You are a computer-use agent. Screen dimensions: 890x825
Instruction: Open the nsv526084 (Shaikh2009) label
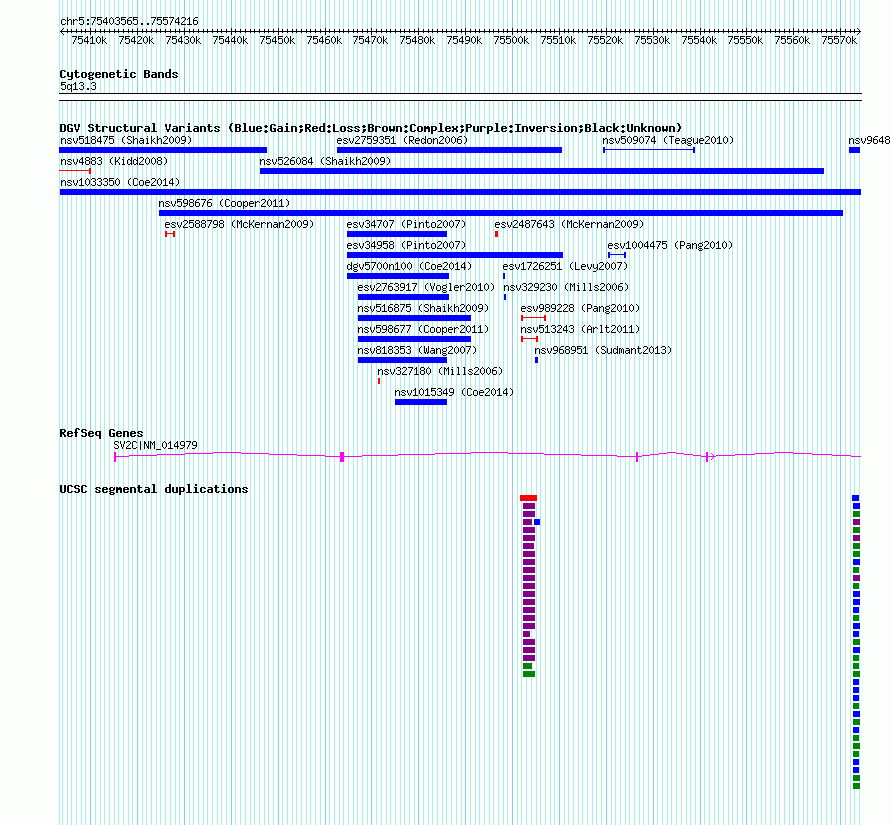click(325, 161)
